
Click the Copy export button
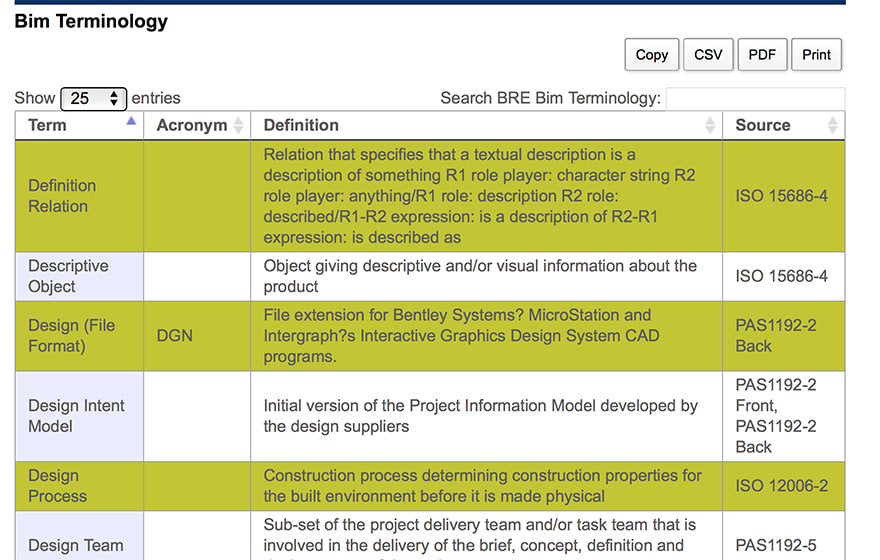pyautogui.click(x=651, y=55)
